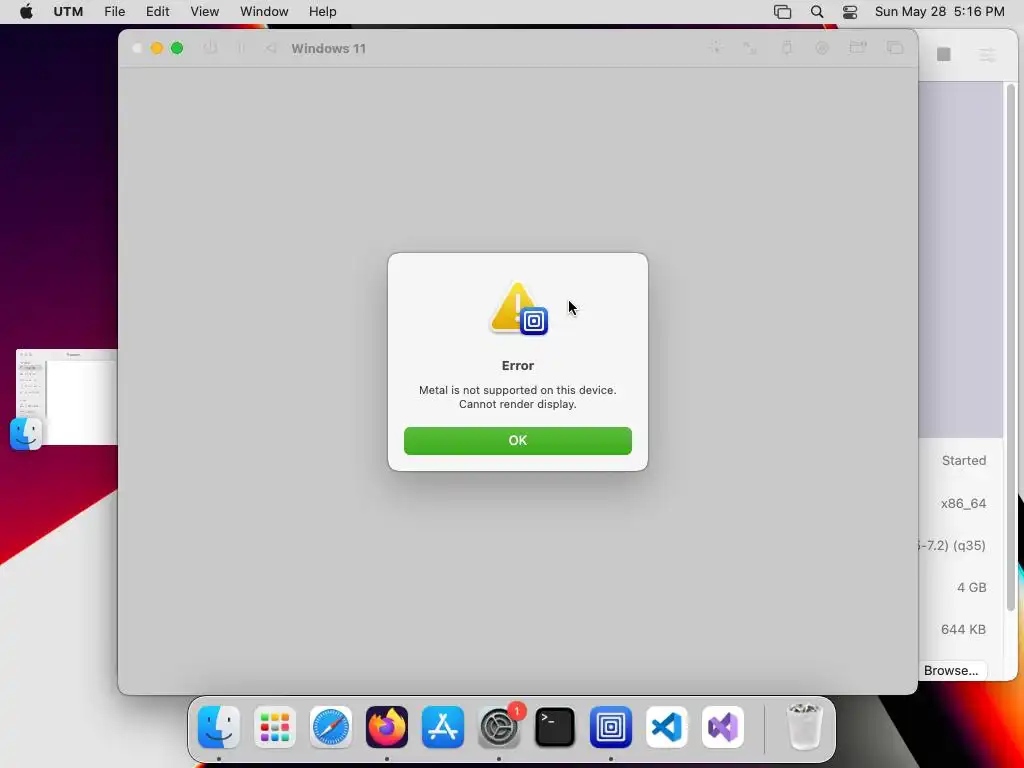
Task: Click the date and time in menu bar
Action: point(939,12)
